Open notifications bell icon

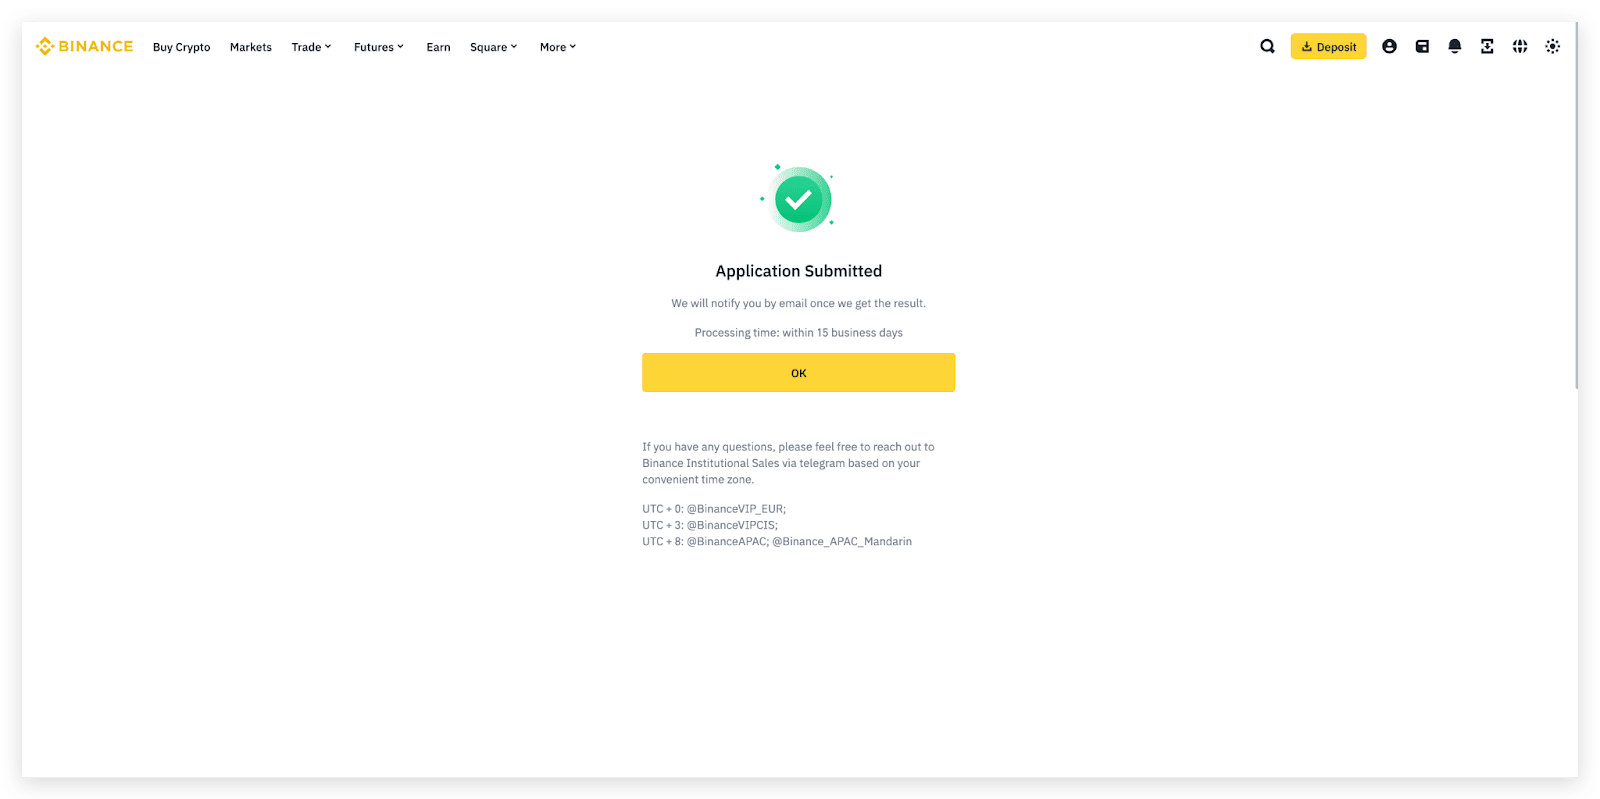pos(1455,46)
